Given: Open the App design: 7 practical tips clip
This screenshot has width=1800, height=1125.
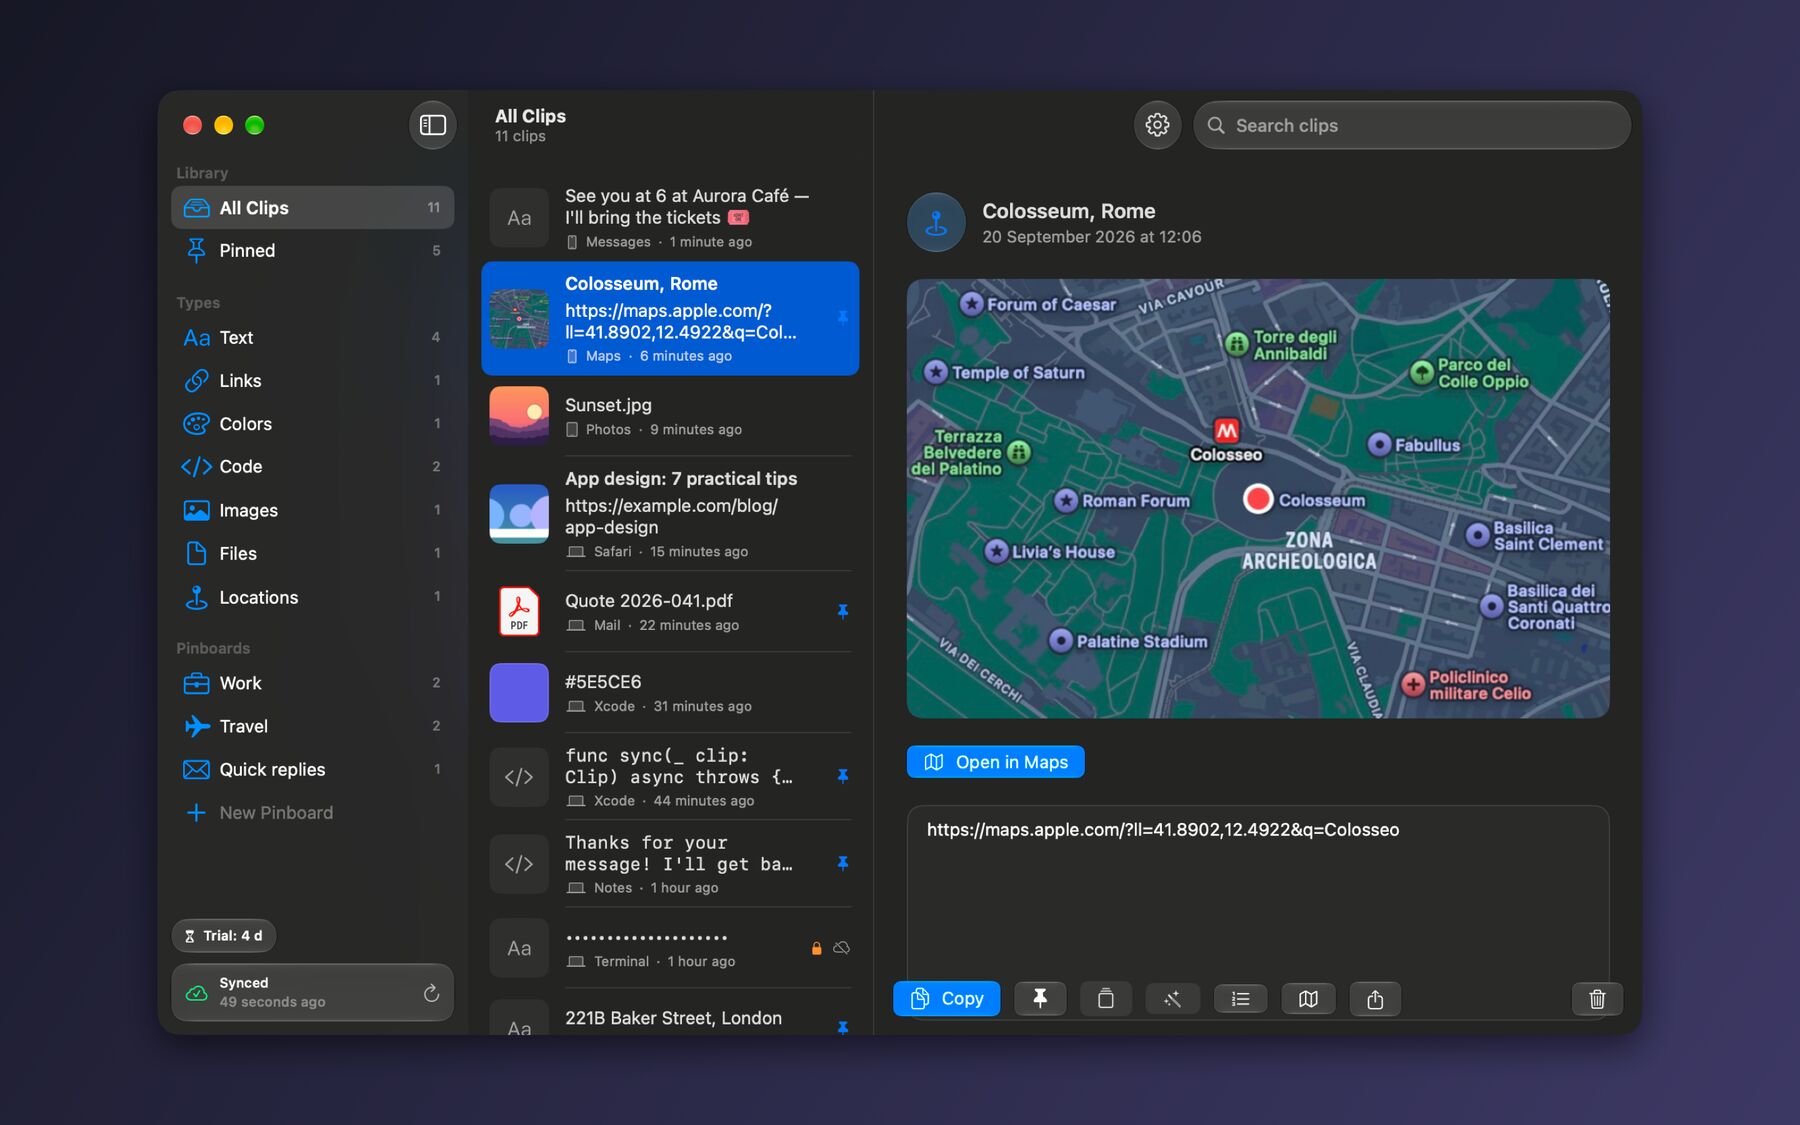Looking at the screenshot, I should (670, 514).
